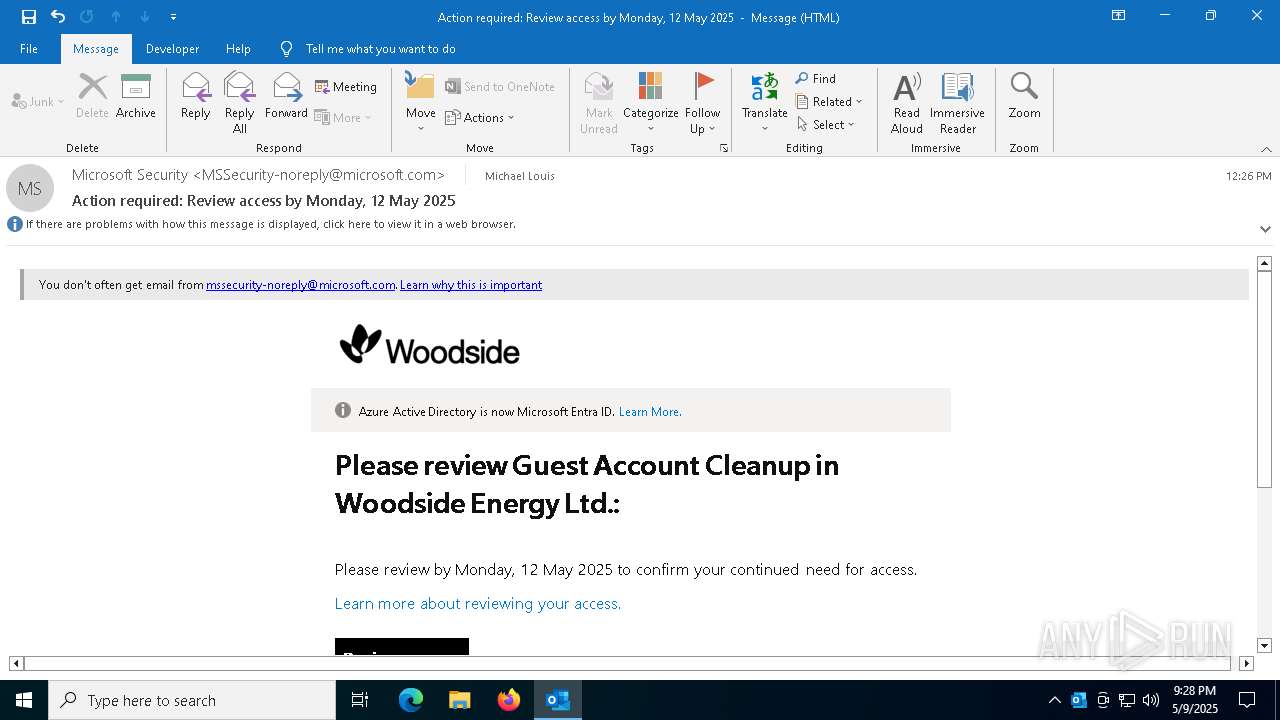
Task: Open the Categorize color menu
Action: click(651, 103)
